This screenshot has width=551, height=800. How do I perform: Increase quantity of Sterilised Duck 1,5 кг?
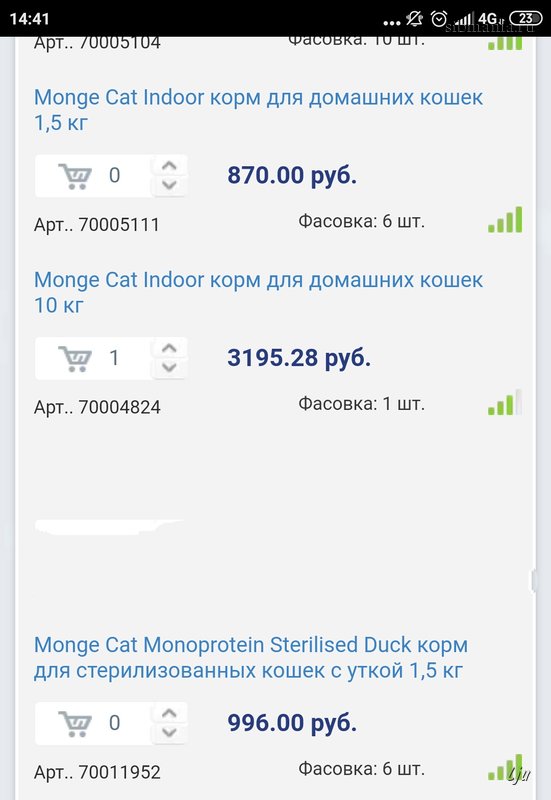pyautogui.click(x=169, y=713)
